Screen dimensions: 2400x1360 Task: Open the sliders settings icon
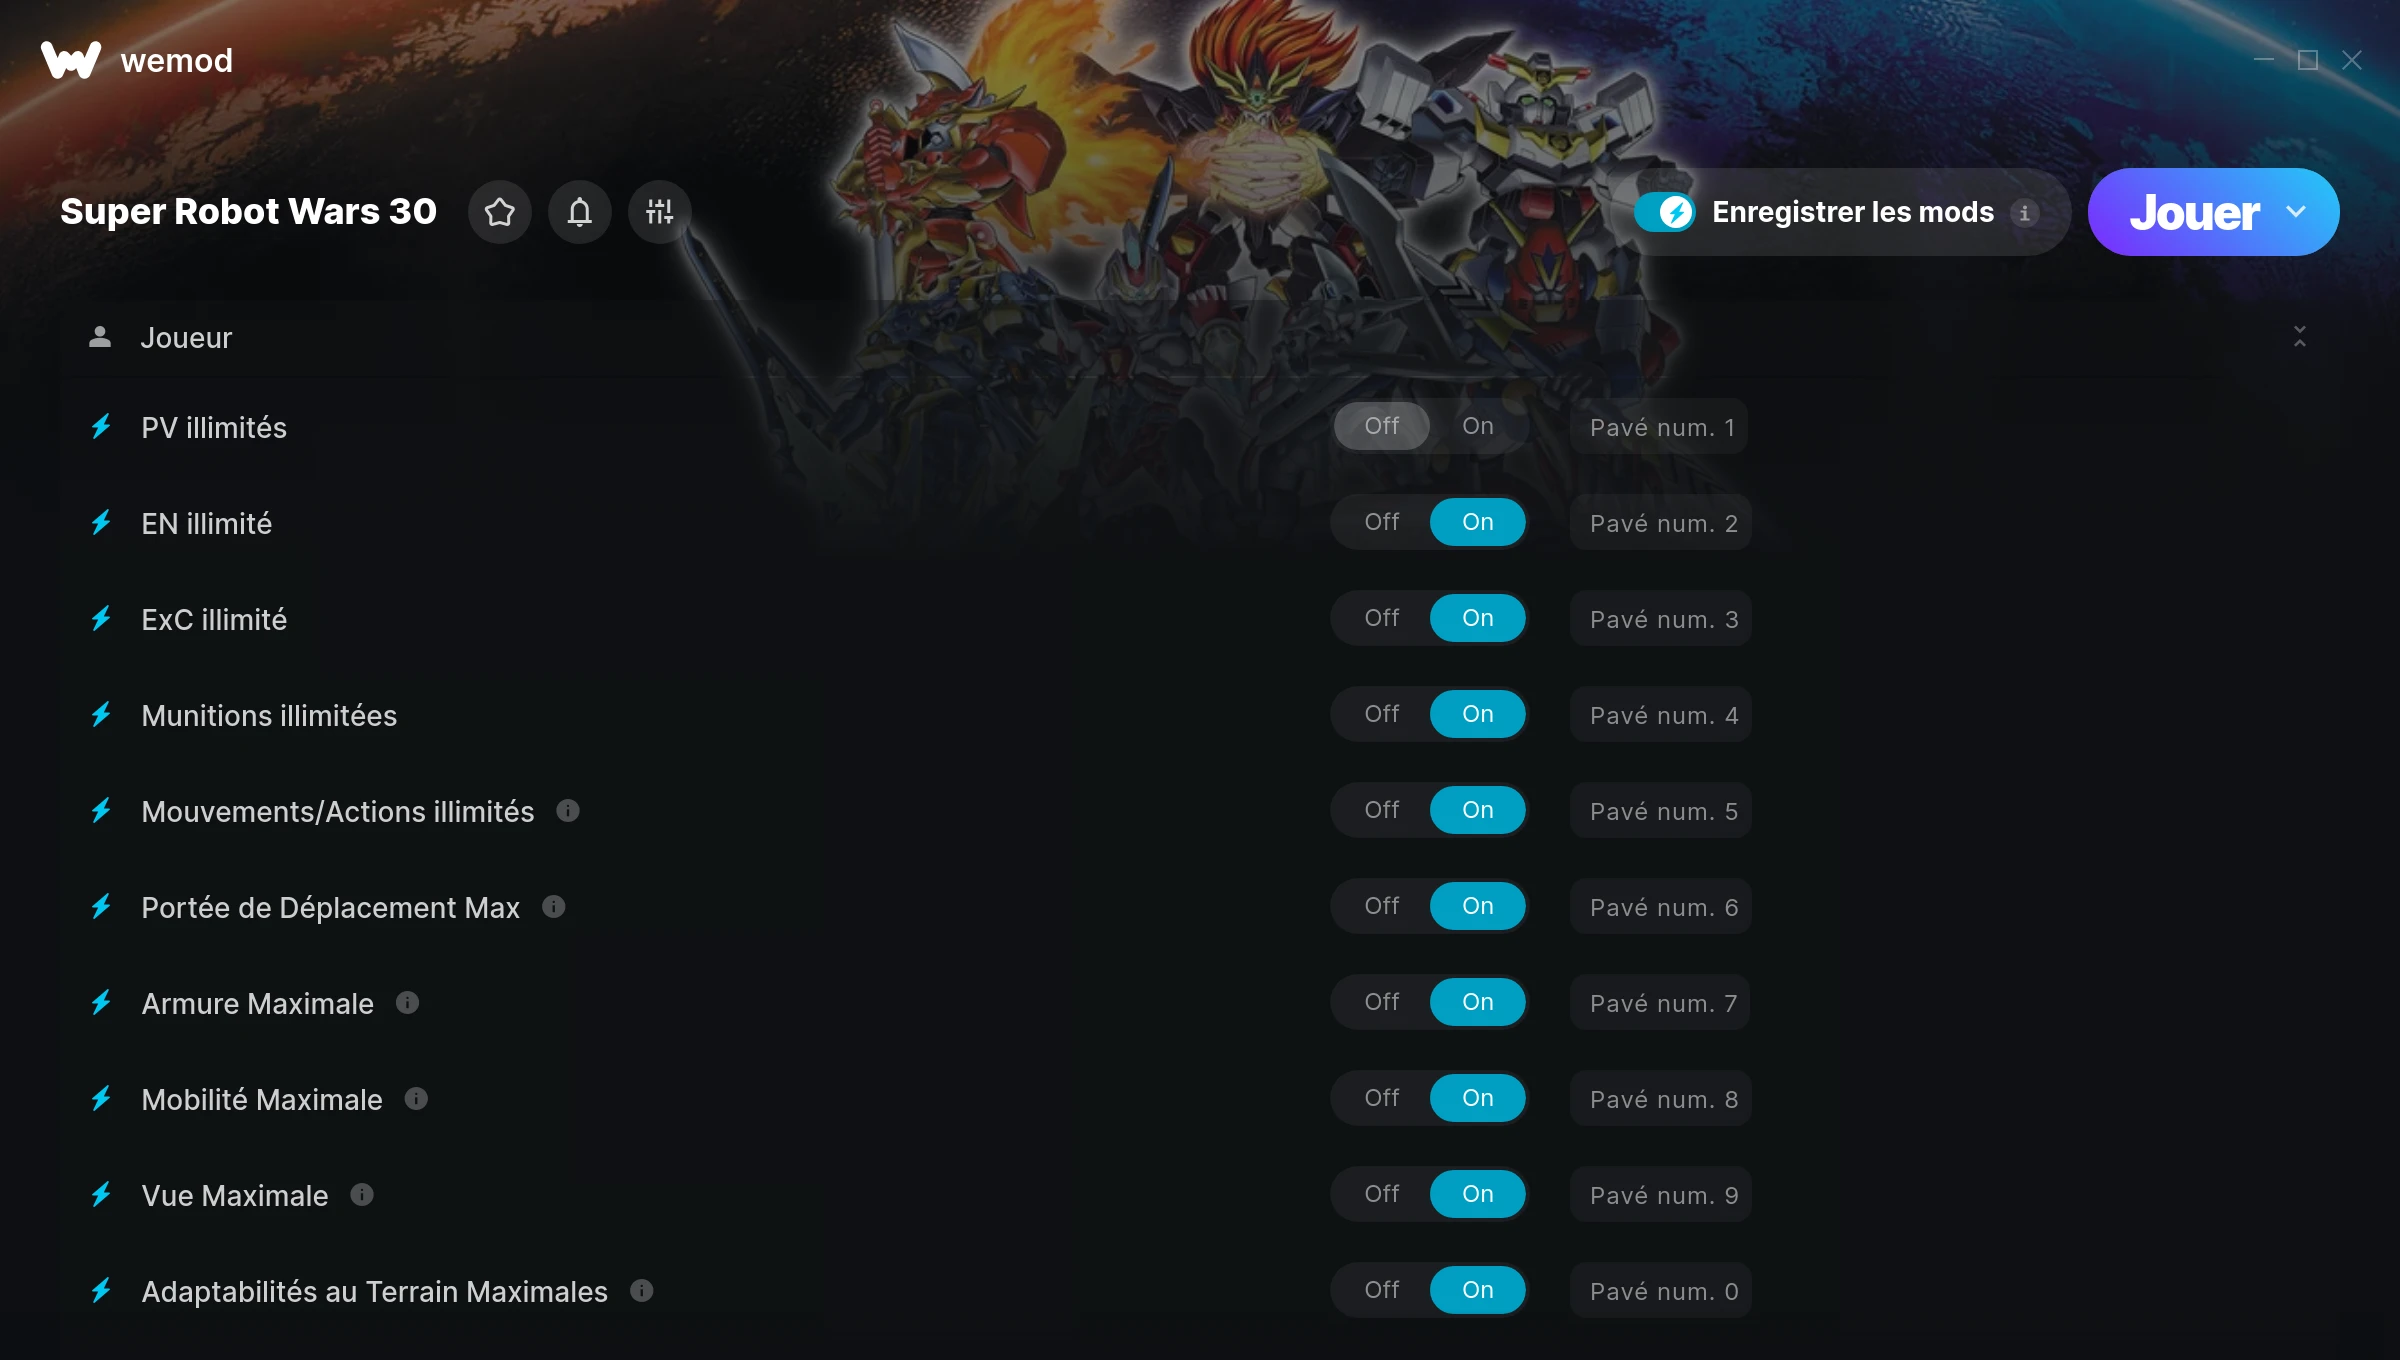coord(660,212)
